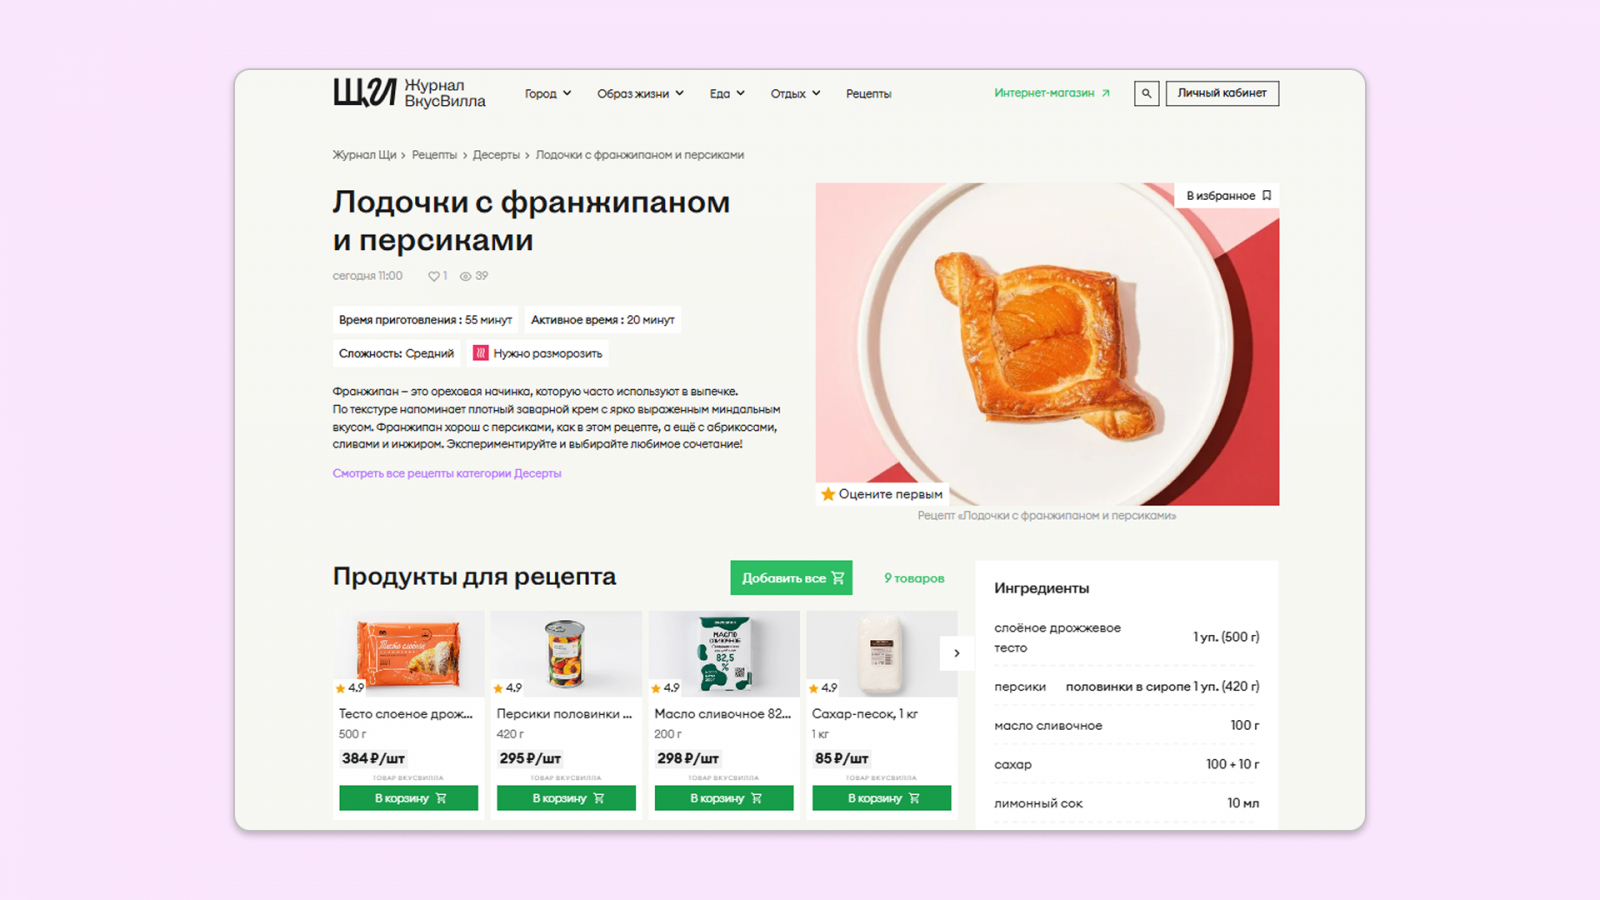The width and height of the screenshot is (1600, 900).
Task: Add recipe to favorites via В избранное
Action: pyautogui.click(x=1228, y=196)
